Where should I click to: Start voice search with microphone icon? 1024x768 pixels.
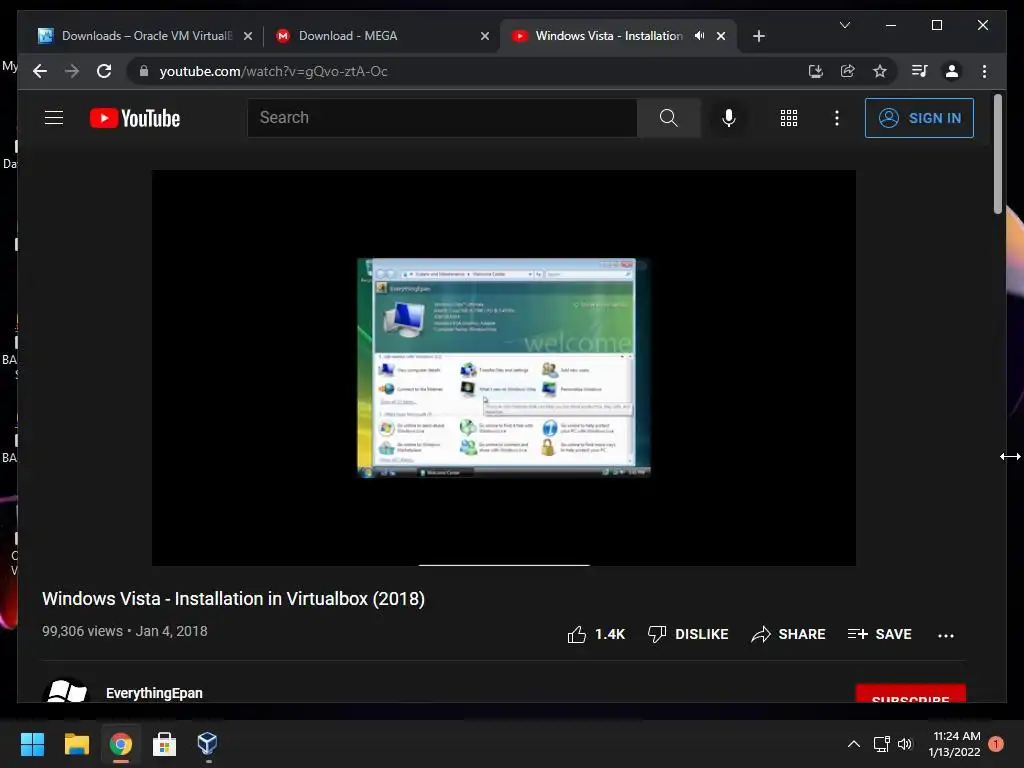point(729,118)
